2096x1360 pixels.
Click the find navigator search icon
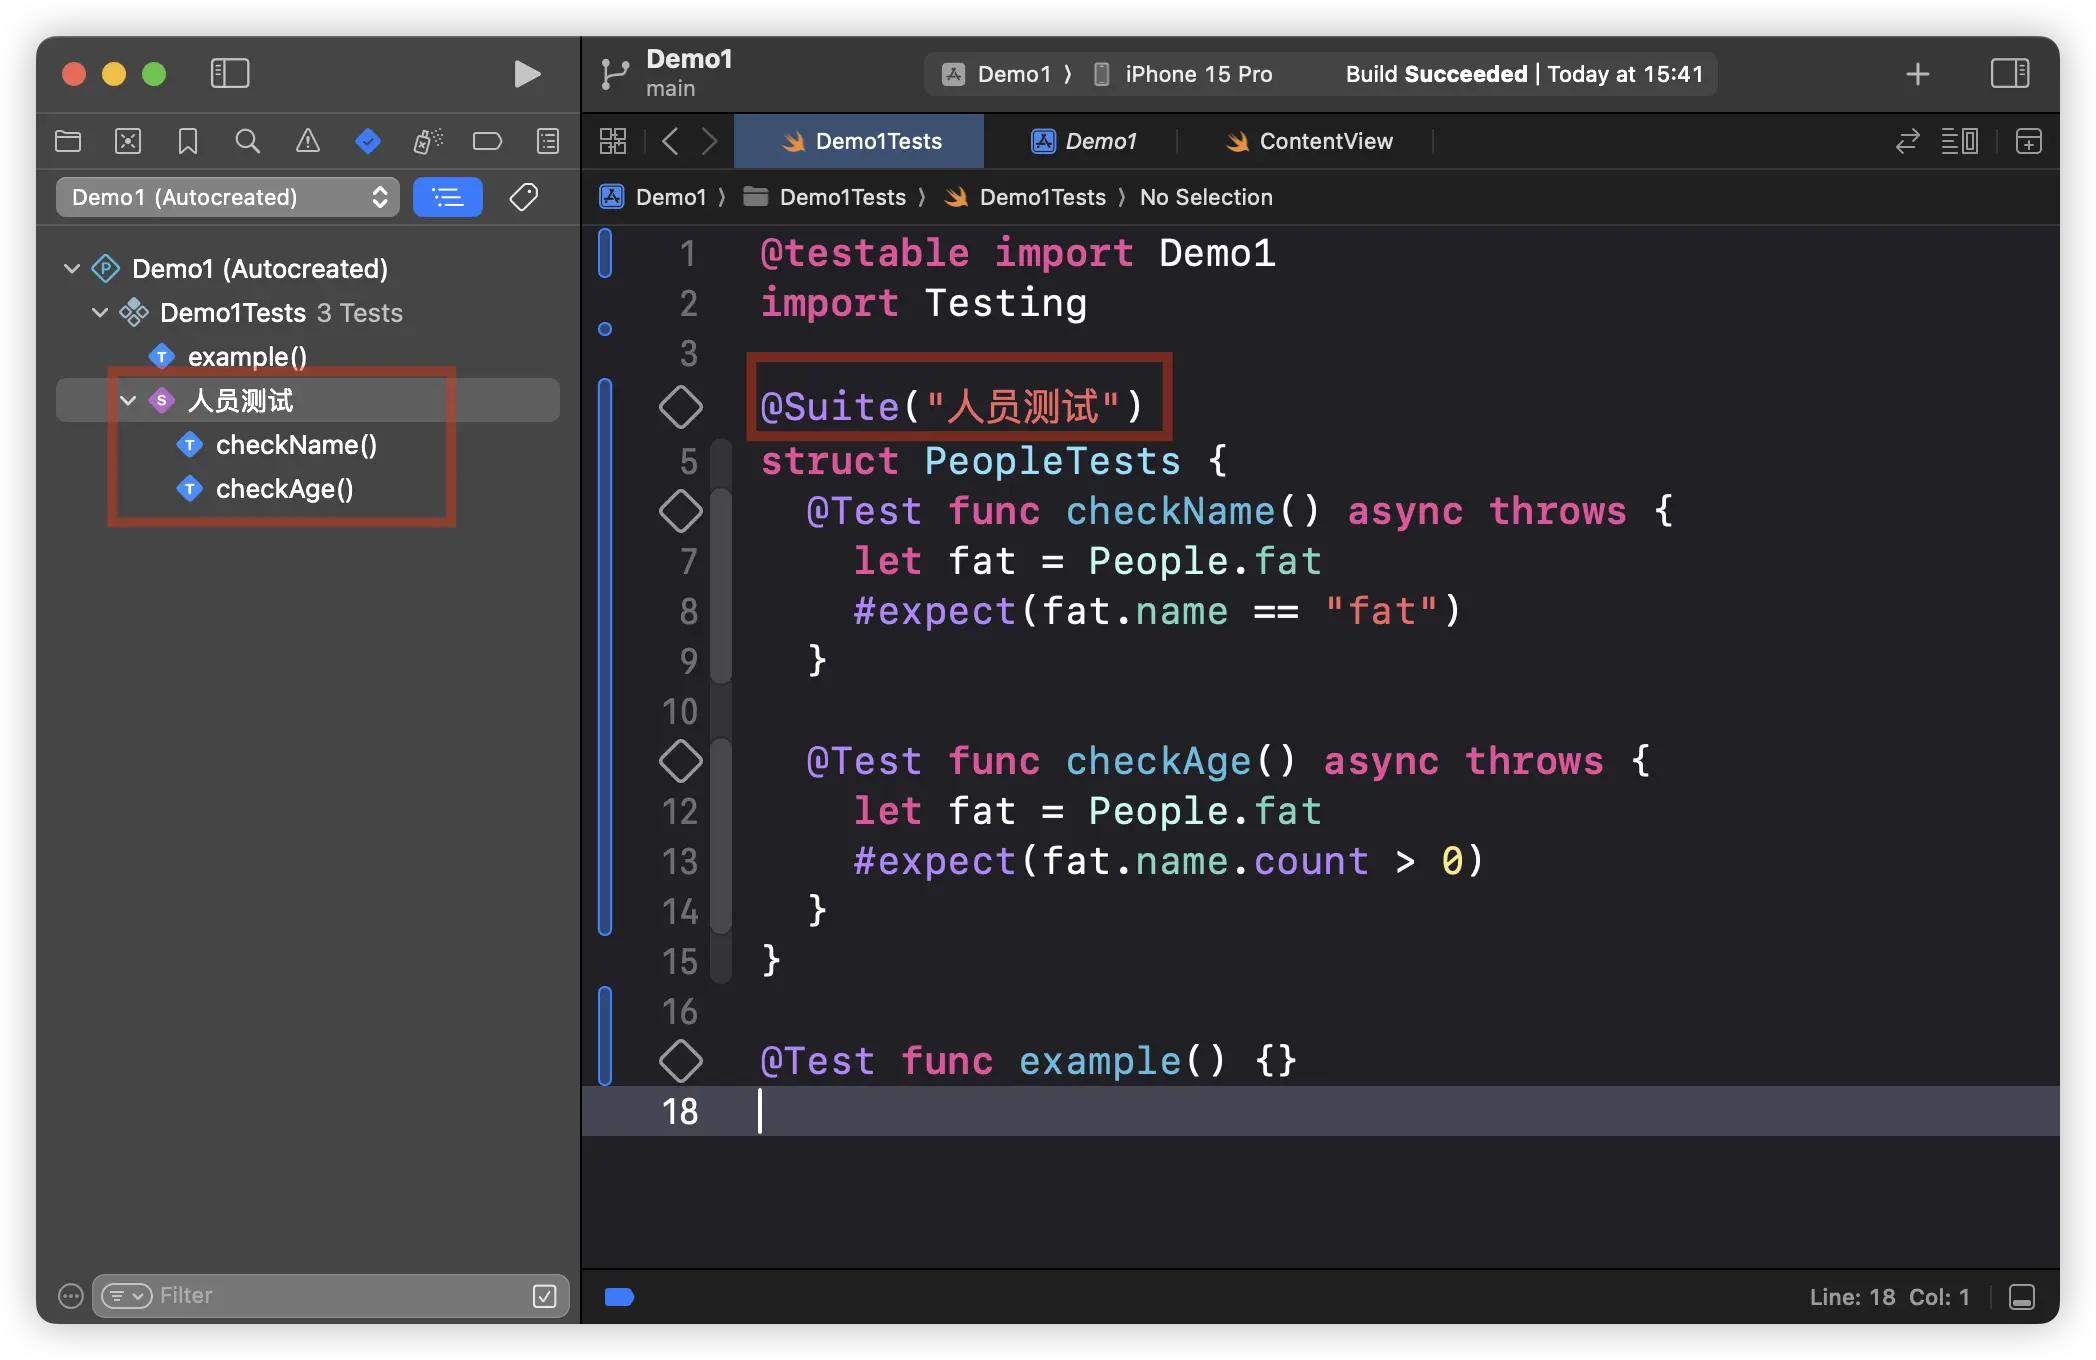247,141
